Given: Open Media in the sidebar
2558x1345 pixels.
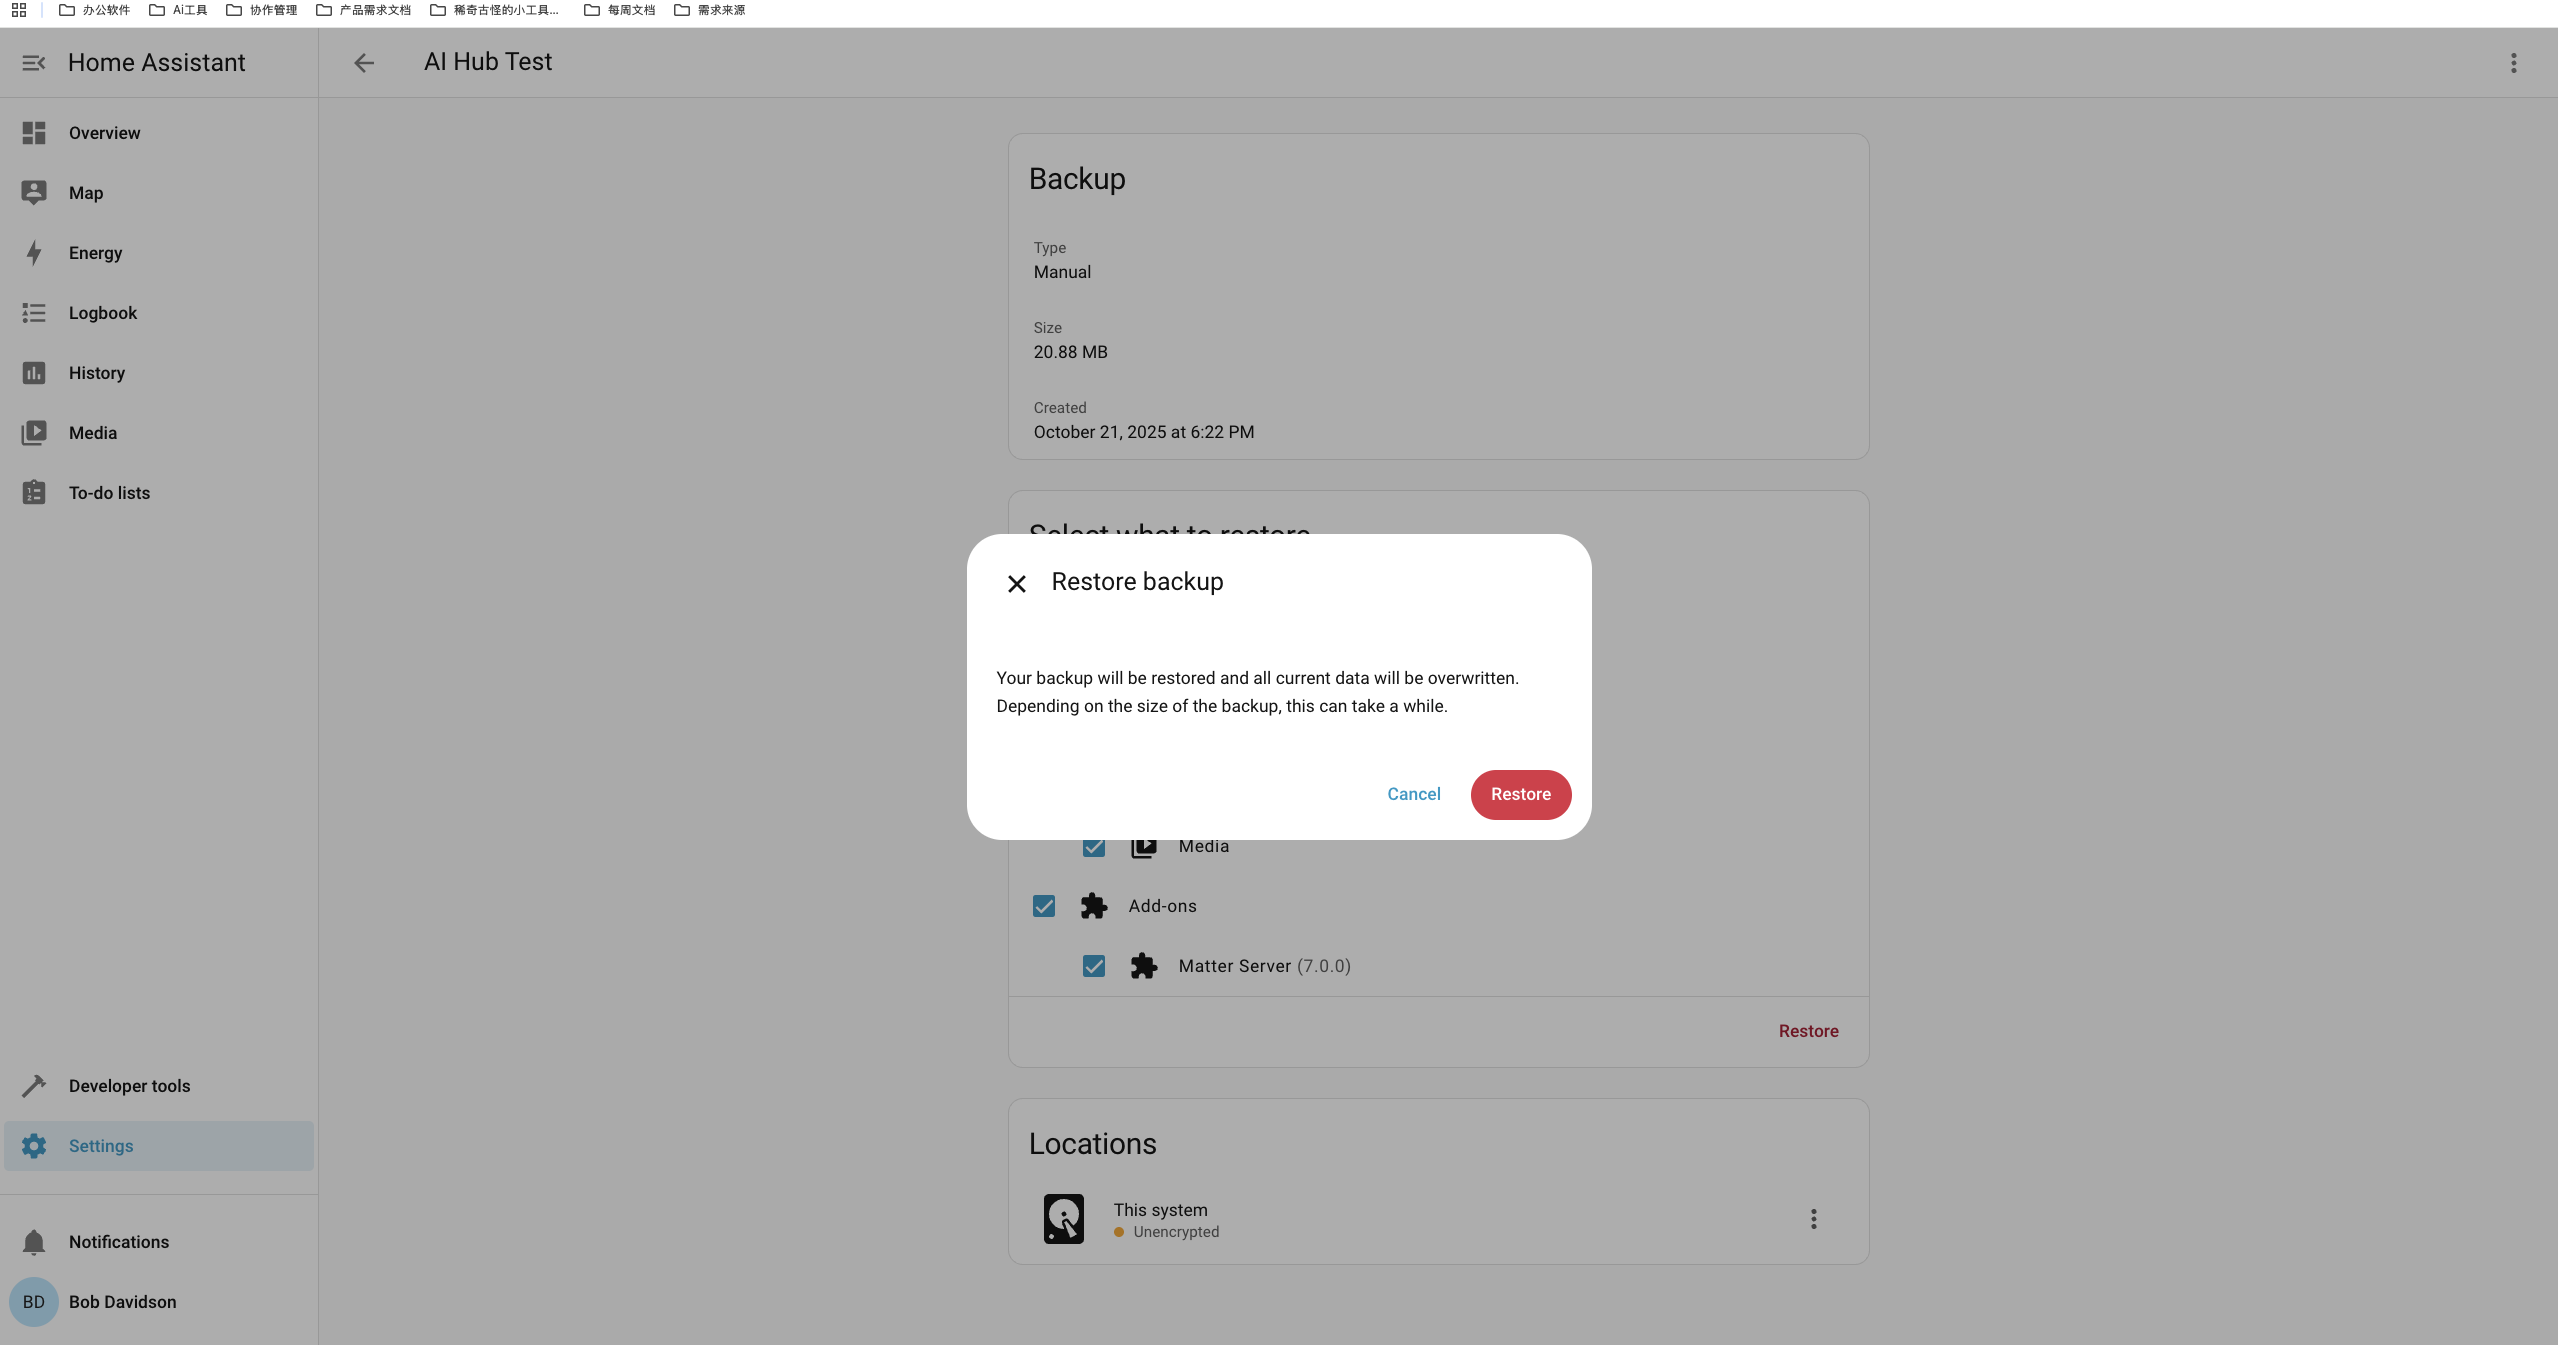Looking at the screenshot, I should [x=159, y=433].
